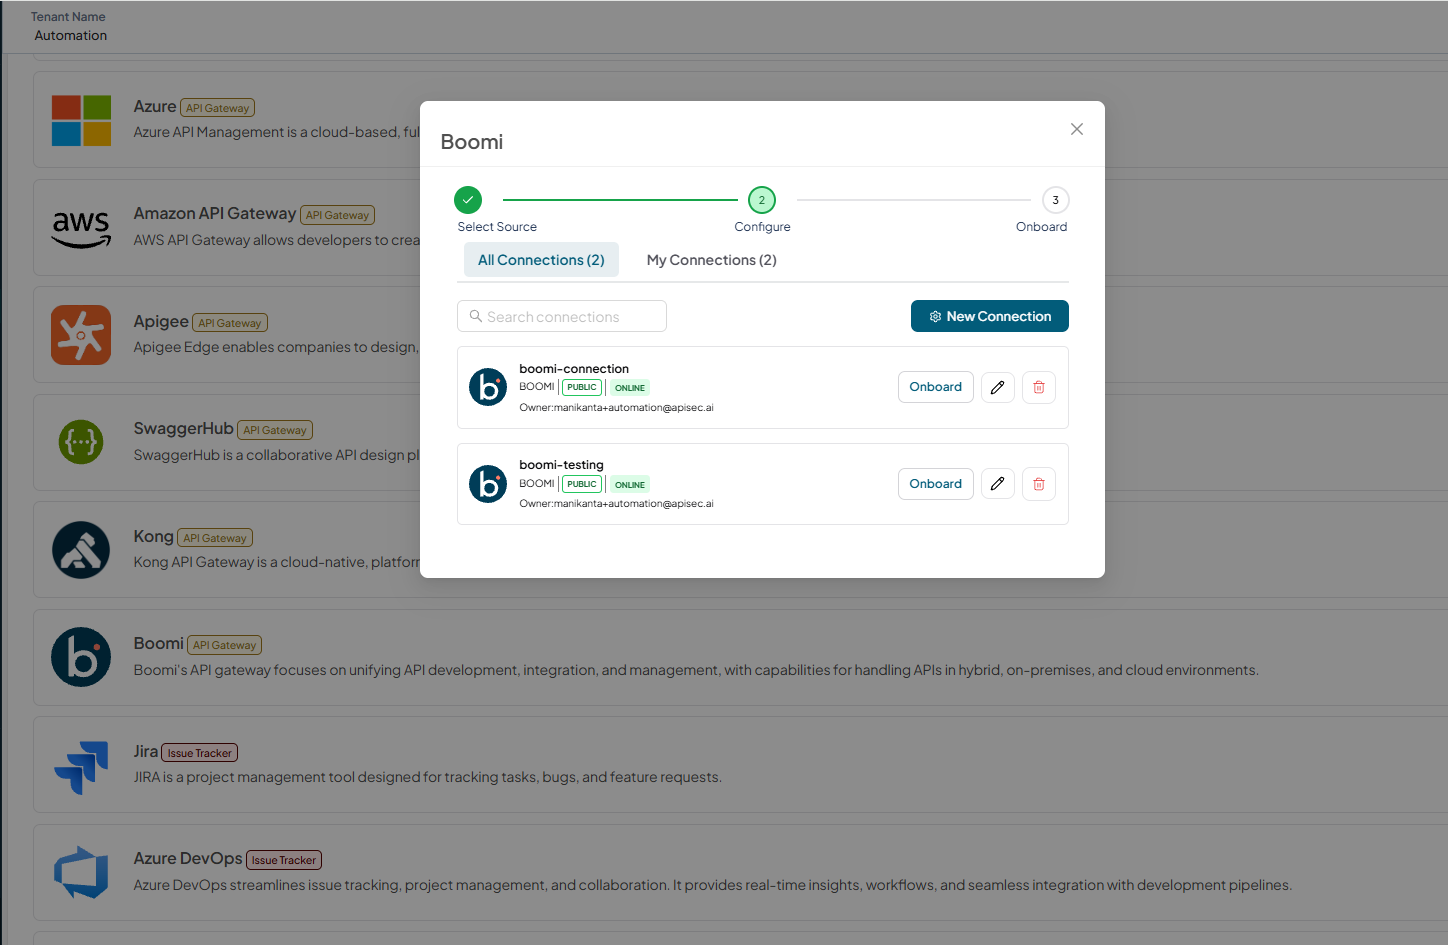Click the Apigee heading in background
This screenshot has width=1448, height=945.
[161, 321]
